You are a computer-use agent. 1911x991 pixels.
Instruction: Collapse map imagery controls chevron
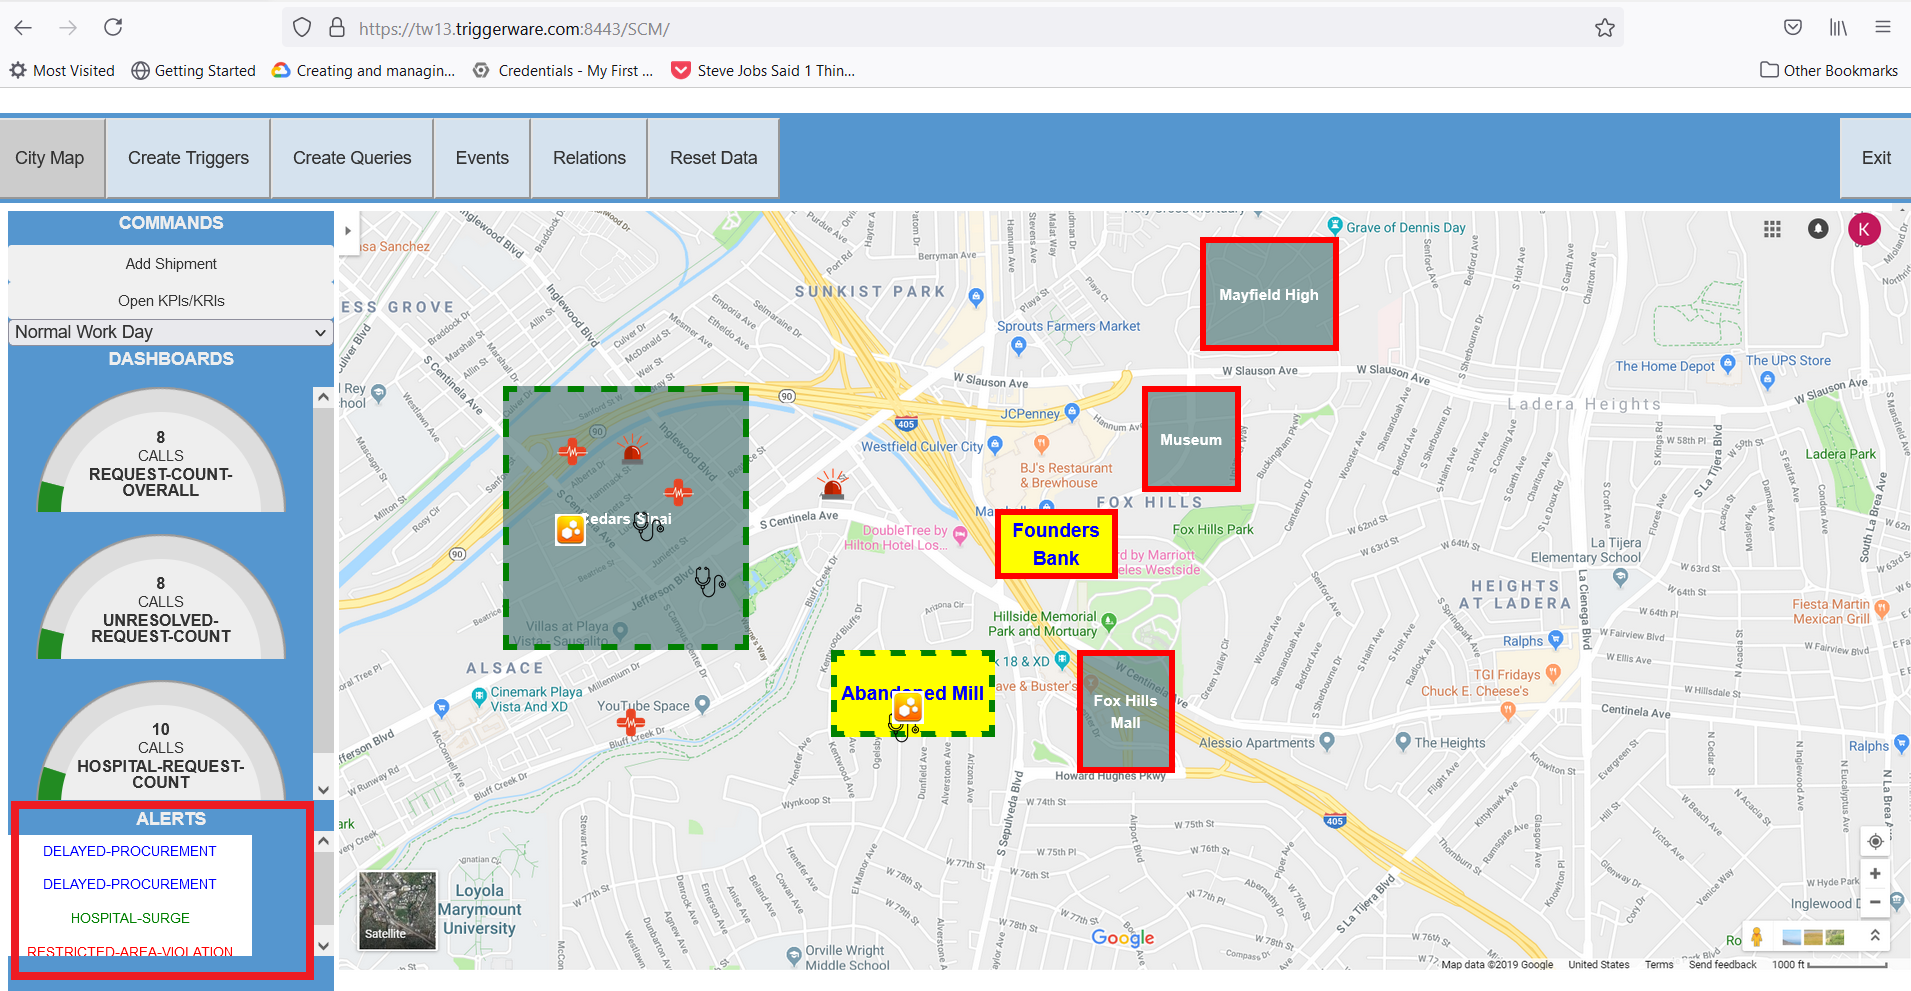tap(1875, 936)
